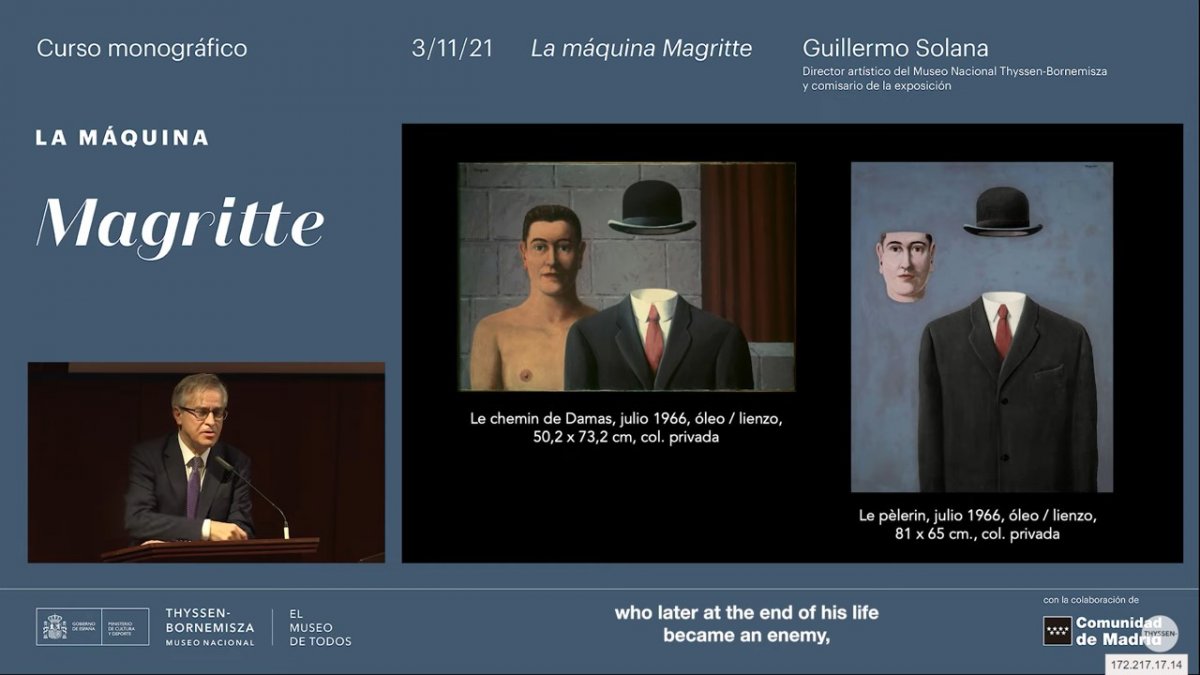The image size is (1200, 675).
Task: Click the Gobierno de España logo
Action: [93, 627]
